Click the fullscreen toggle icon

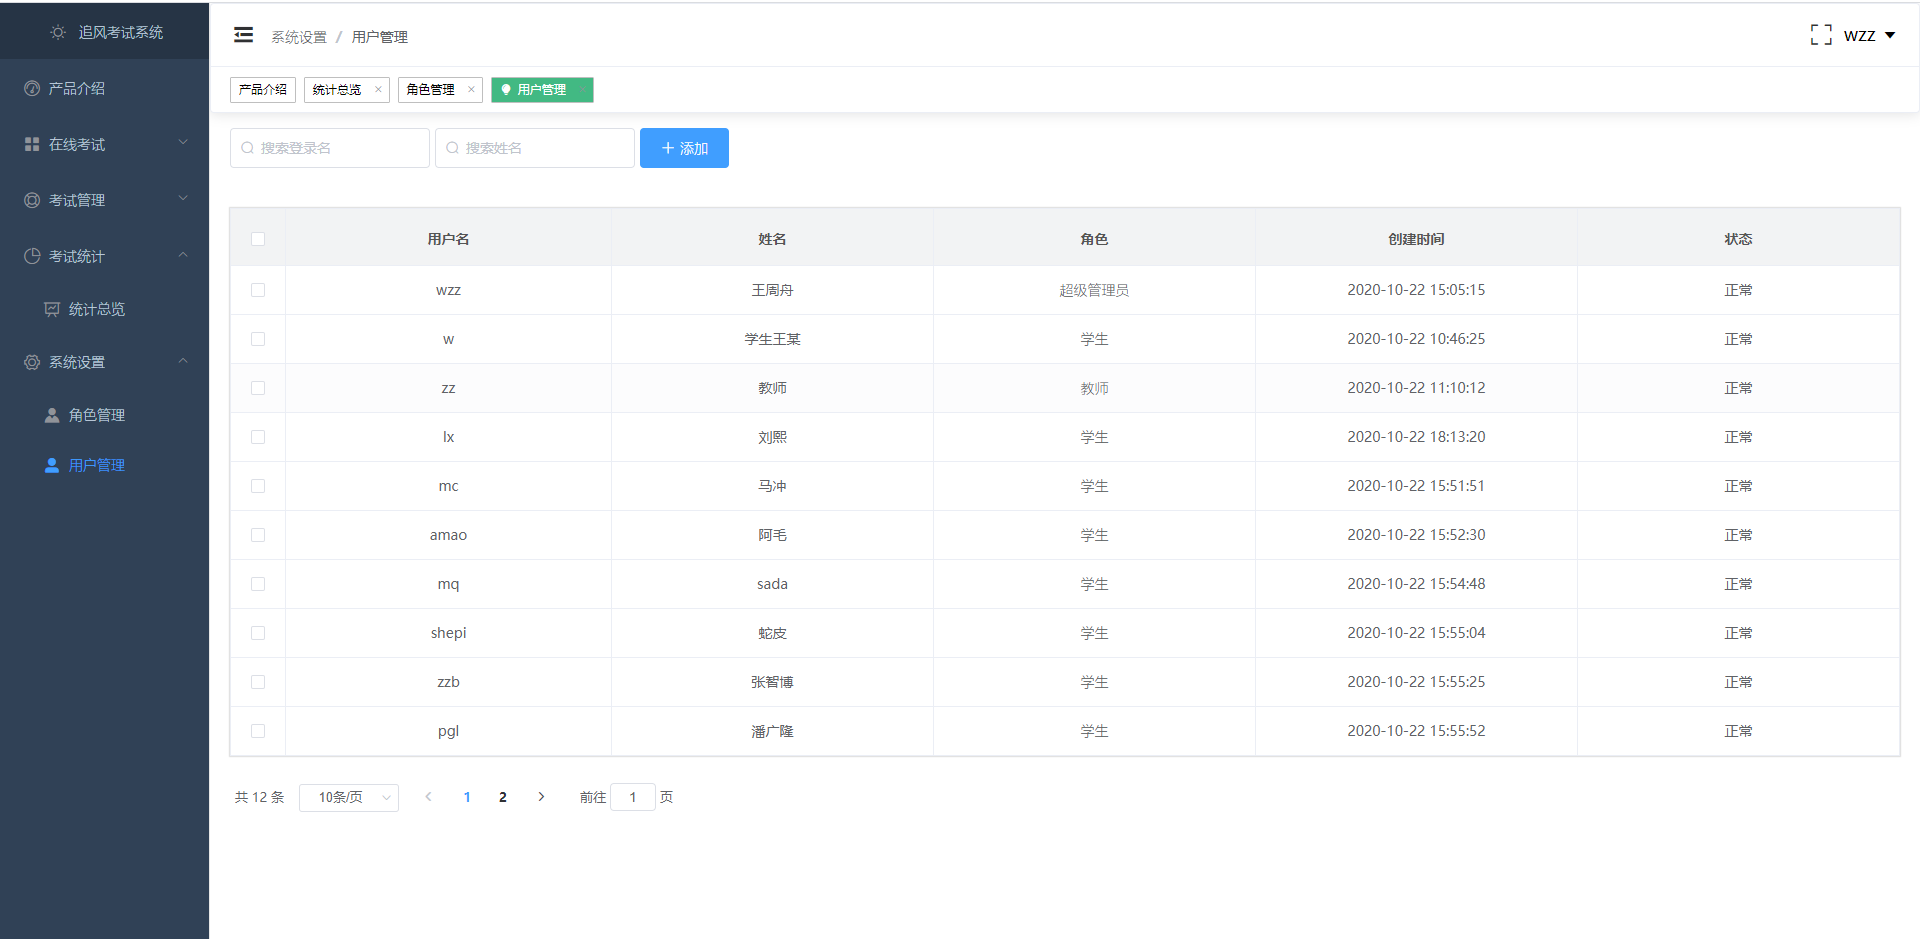click(1821, 35)
